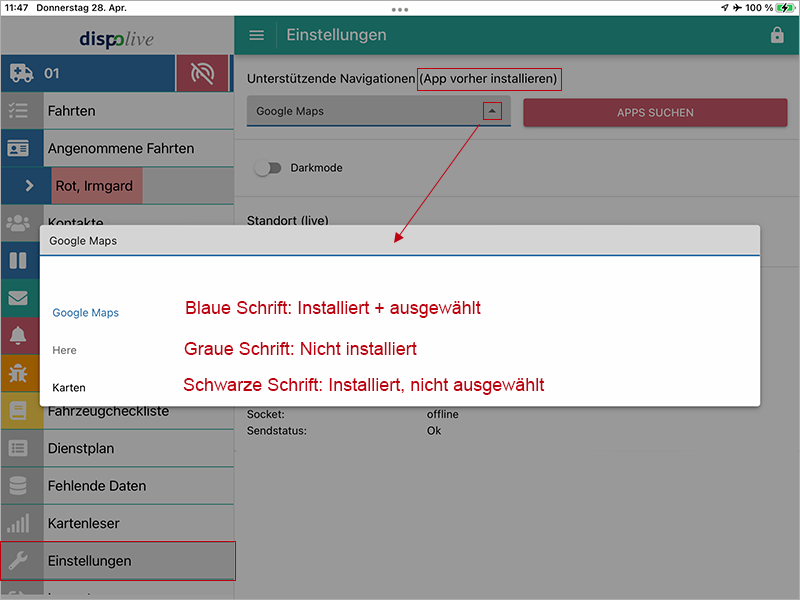800x600 pixels.
Task: Tap the Standort (live) heading
Action: 287,220
